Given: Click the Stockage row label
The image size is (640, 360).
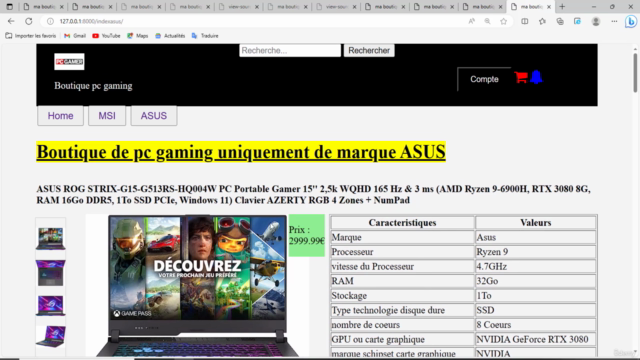Looking at the screenshot, I should [402, 296].
